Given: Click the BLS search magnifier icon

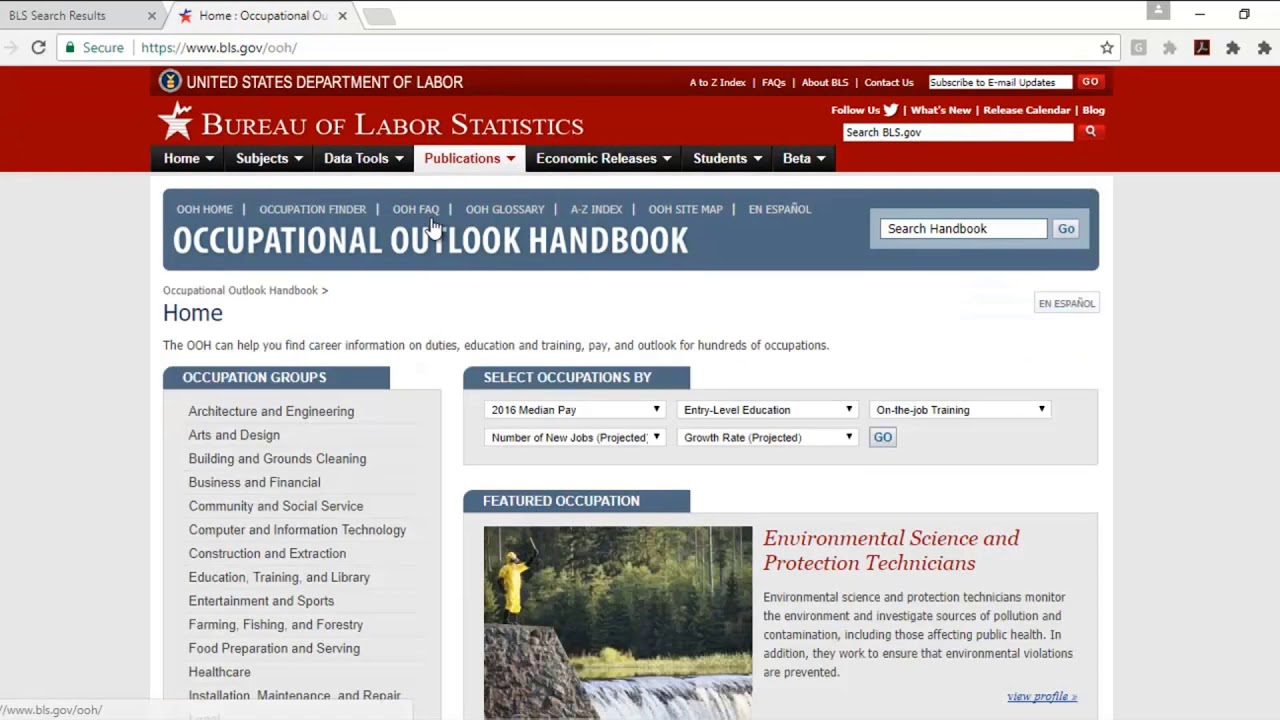Looking at the screenshot, I should (x=1090, y=131).
